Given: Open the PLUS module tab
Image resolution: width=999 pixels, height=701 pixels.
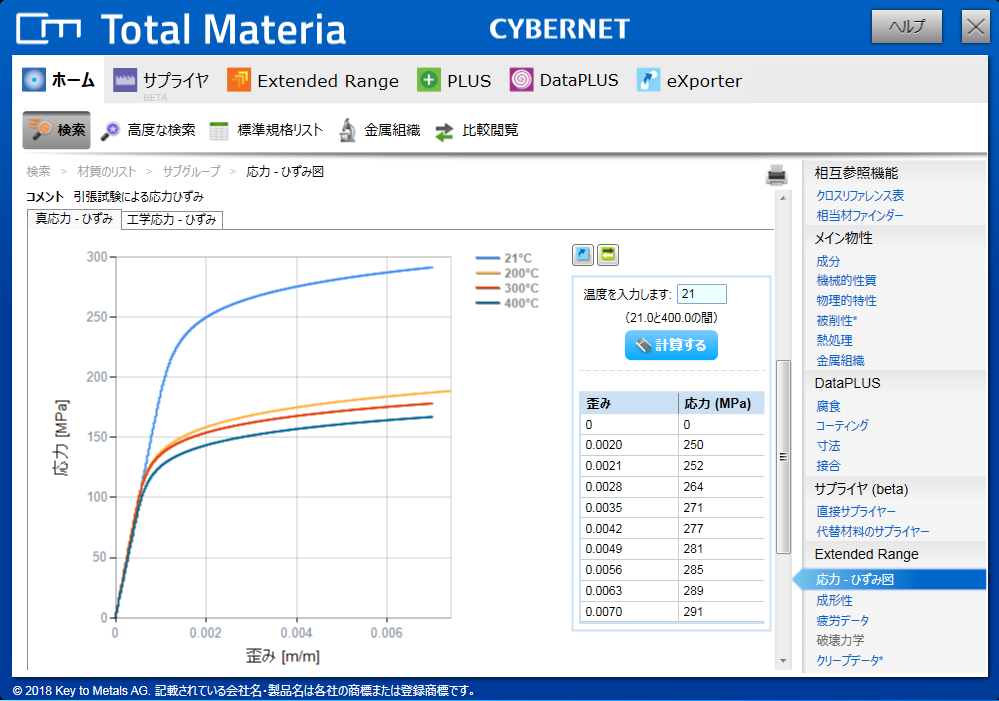Looking at the screenshot, I should (454, 81).
